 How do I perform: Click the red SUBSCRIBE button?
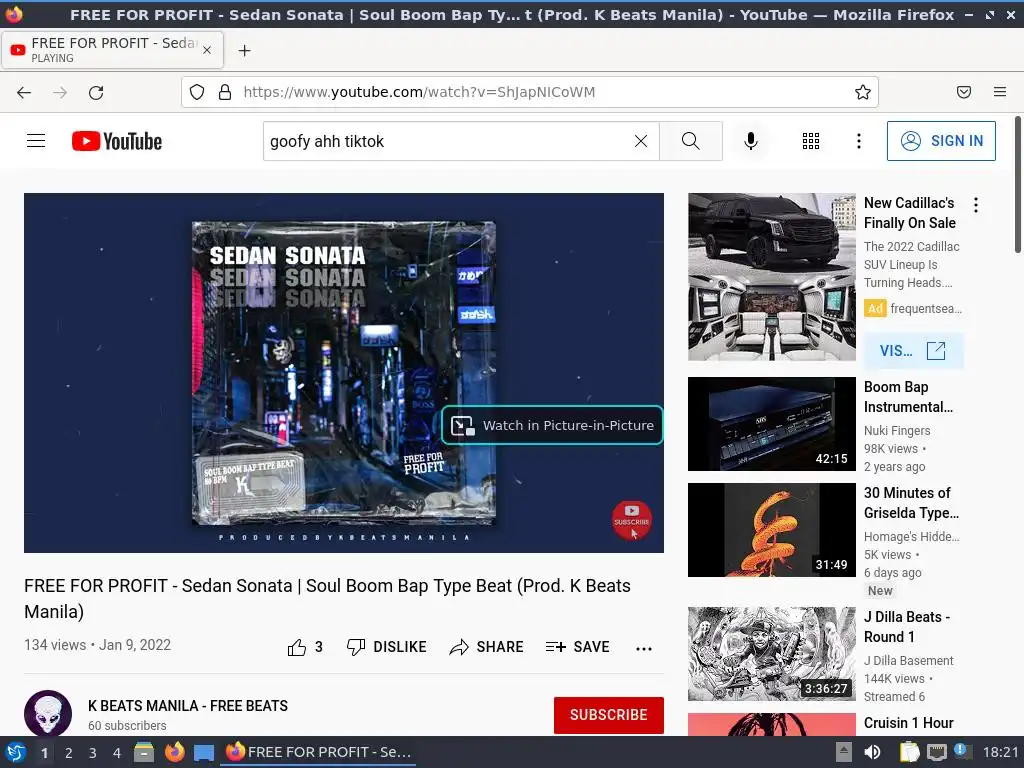pos(609,715)
